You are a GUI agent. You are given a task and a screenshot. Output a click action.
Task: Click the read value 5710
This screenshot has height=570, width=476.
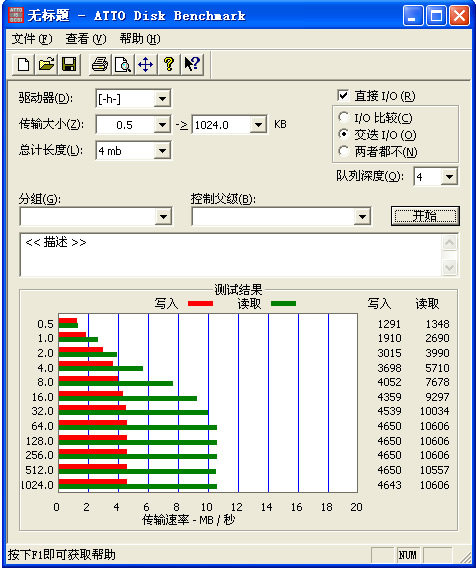pos(437,368)
